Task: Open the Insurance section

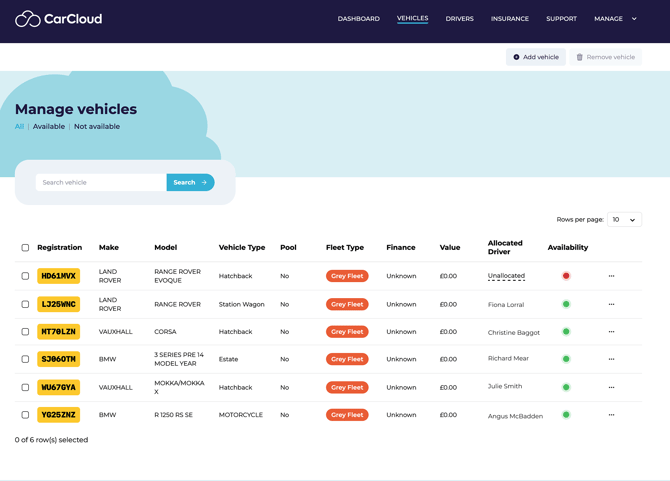Action: click(x=510, y=19)
